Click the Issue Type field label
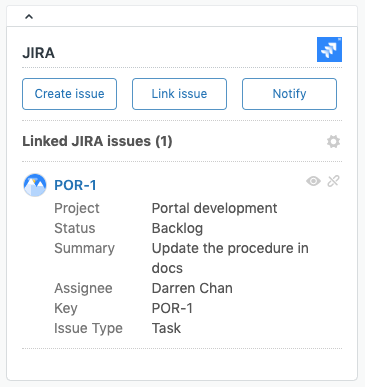Viewport: 365px width, 387px height. (88, 329)
